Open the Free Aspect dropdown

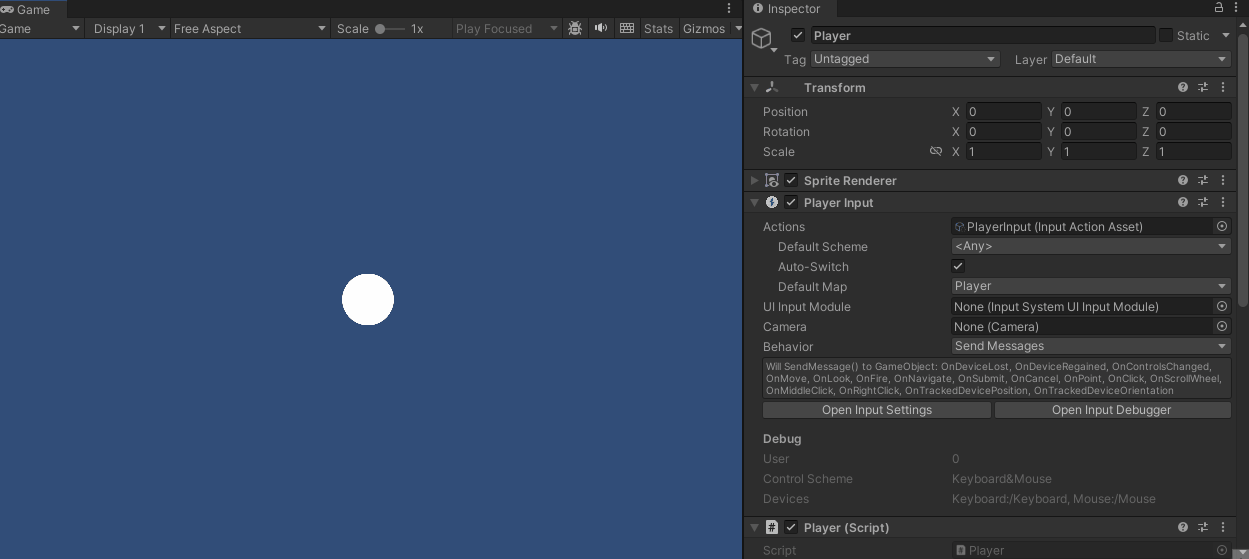pos(250,28)
